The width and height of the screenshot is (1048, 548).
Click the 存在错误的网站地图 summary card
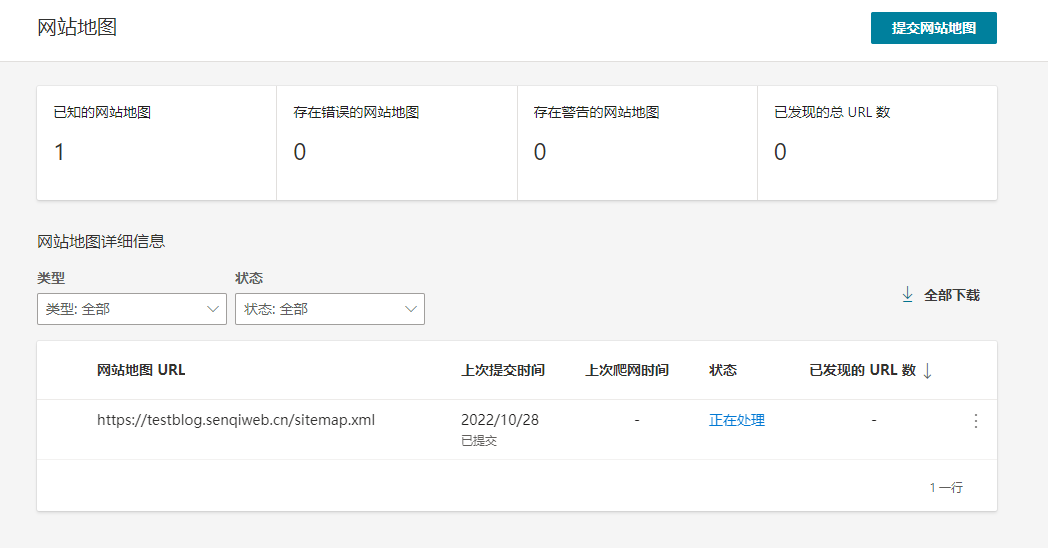397,143
